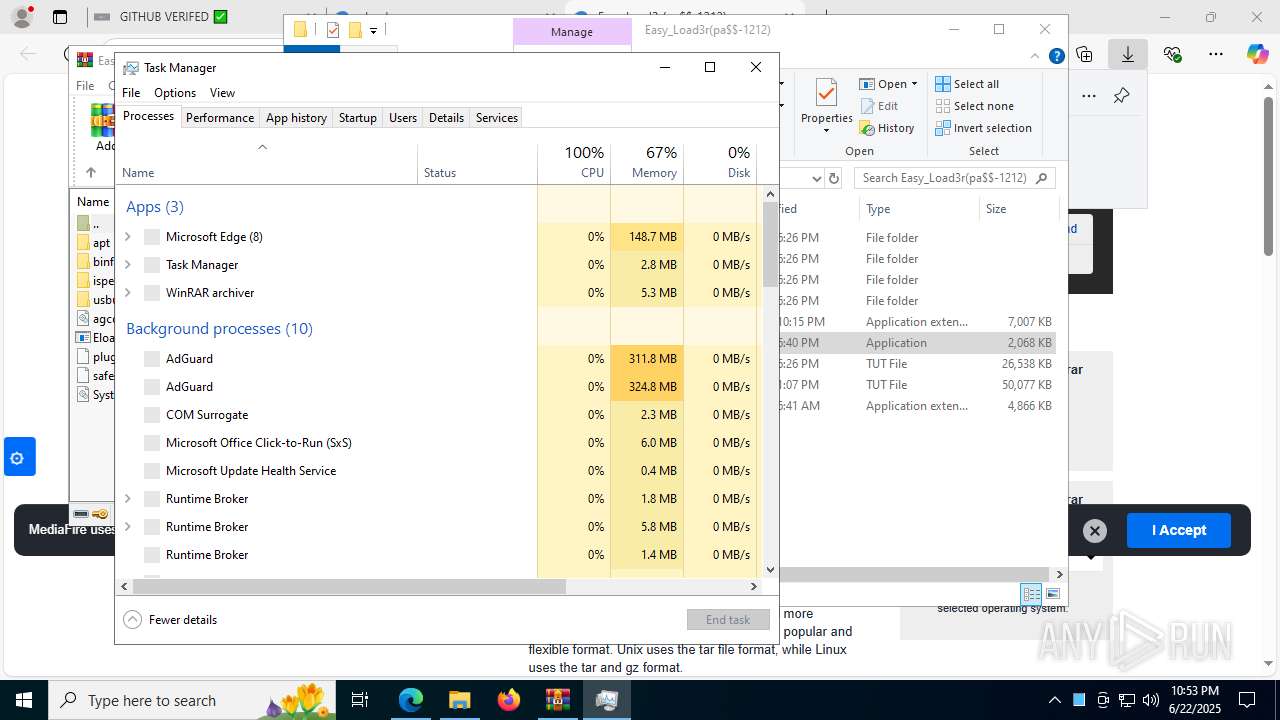The height and width of the screenshot is (720, 1280).
Task: Collapse details with Fewer details toggle
Action: (170, 620)
